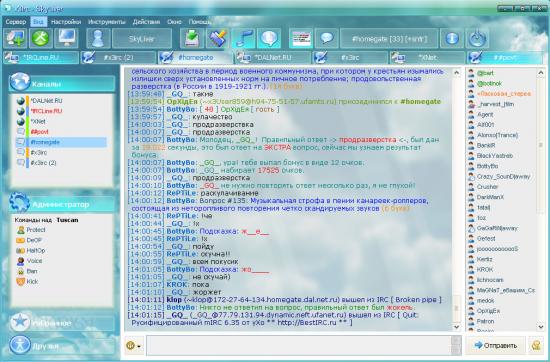Image resolution: width=550 pixels, height=362 pixels.
Task: Switch to the #x3irc (2) tab
Action: [119, 58]
